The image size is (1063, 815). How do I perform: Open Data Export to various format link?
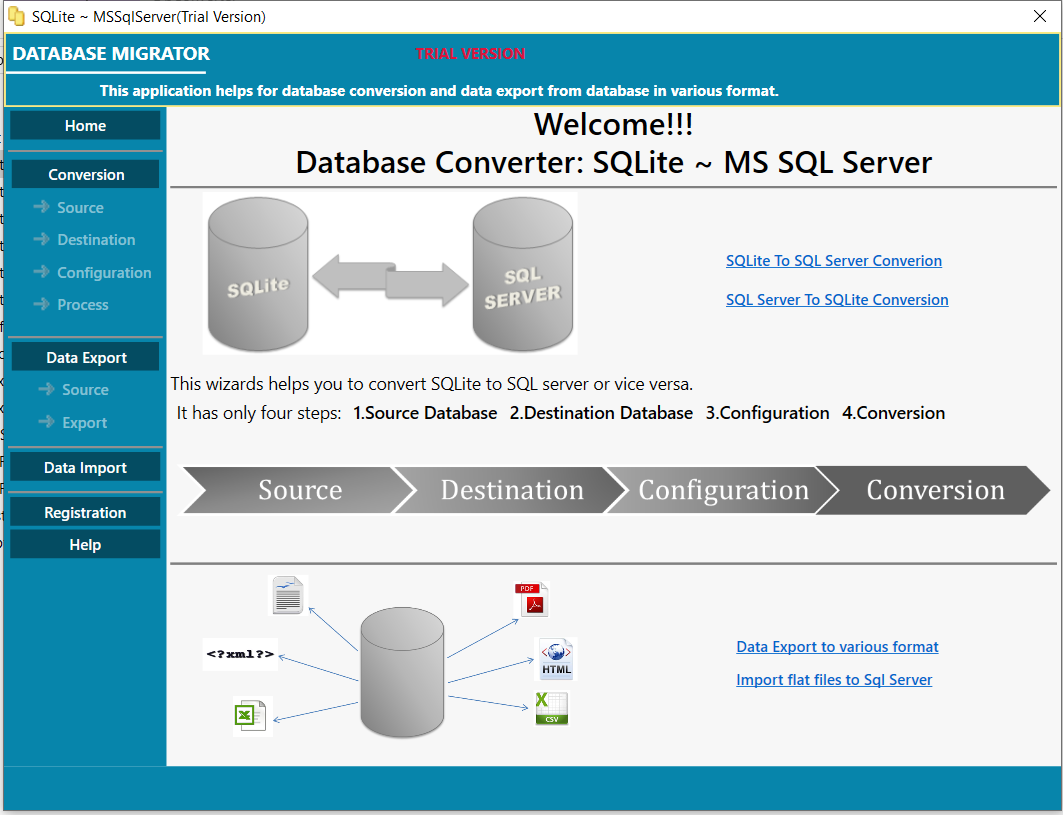tap(837, 647)
